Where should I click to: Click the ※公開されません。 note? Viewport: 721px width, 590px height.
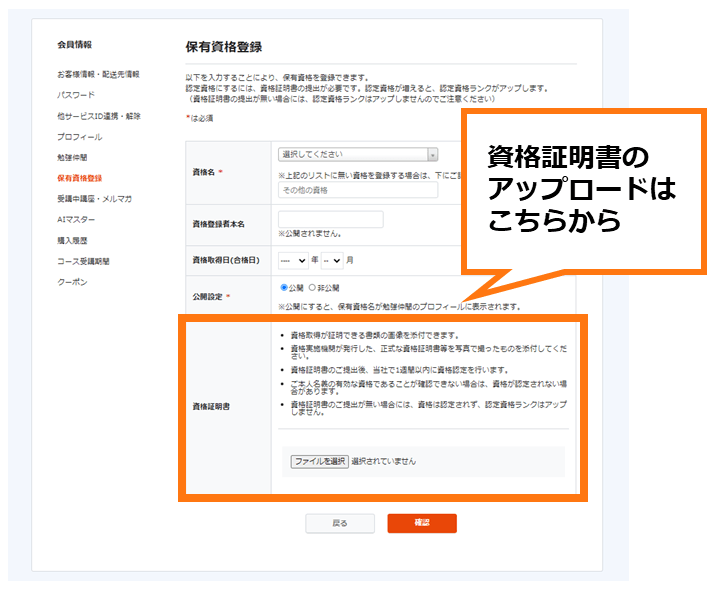pos(310,234)
